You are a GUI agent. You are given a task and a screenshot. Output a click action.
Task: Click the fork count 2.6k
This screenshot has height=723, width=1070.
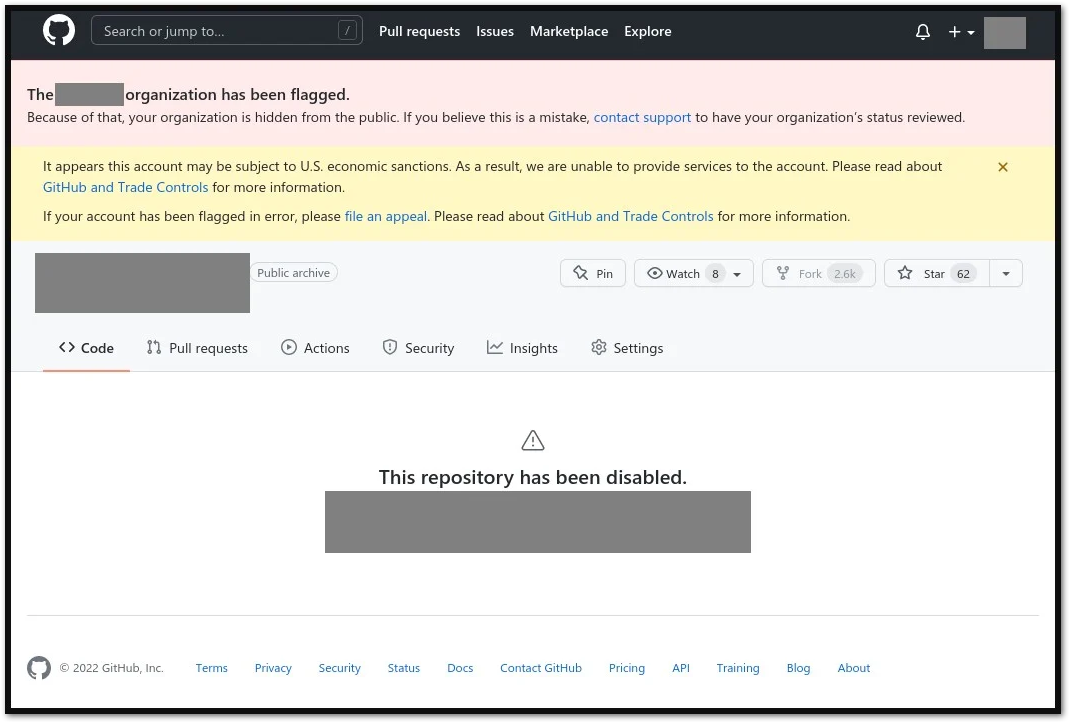(844, 274)
